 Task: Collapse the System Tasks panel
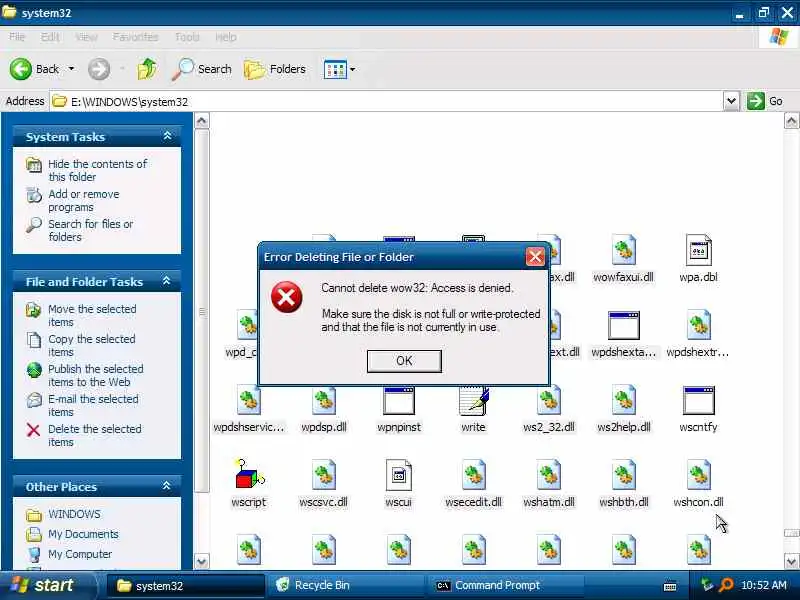(x=167, y=136)
